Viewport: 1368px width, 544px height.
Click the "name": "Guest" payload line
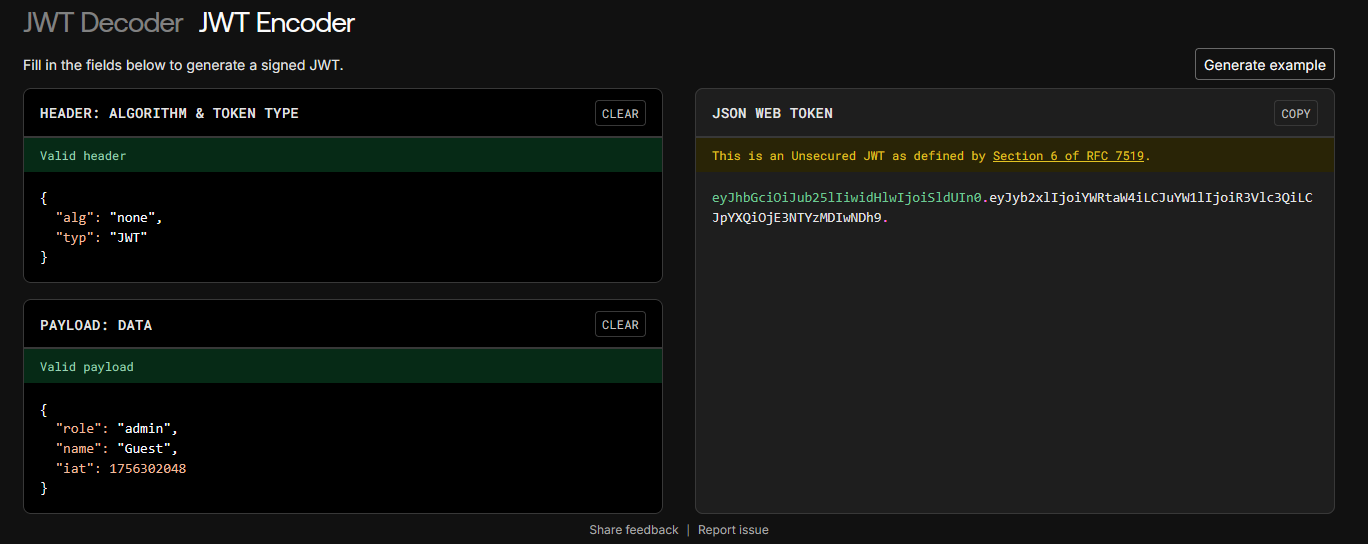pos(117,448)
